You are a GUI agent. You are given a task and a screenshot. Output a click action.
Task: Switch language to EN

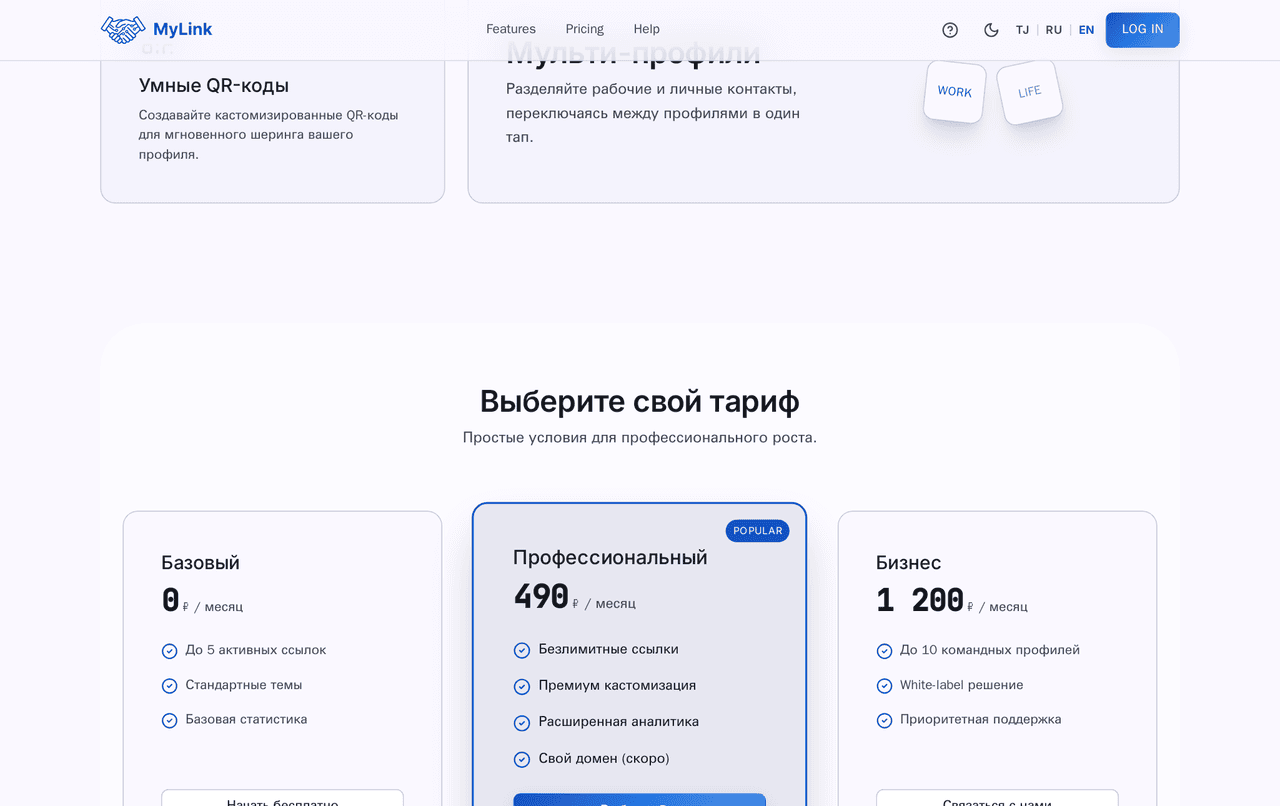(x=1086, y=30)
